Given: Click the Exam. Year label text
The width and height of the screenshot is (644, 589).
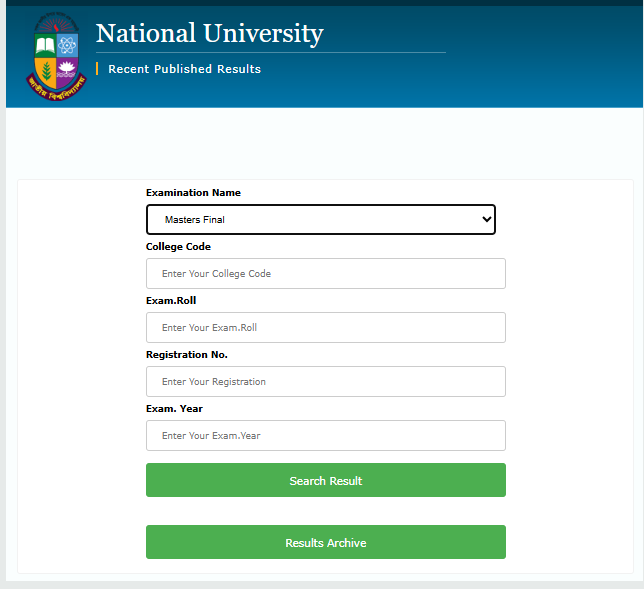Looking at the screenshot, I should tap(174, 408).
